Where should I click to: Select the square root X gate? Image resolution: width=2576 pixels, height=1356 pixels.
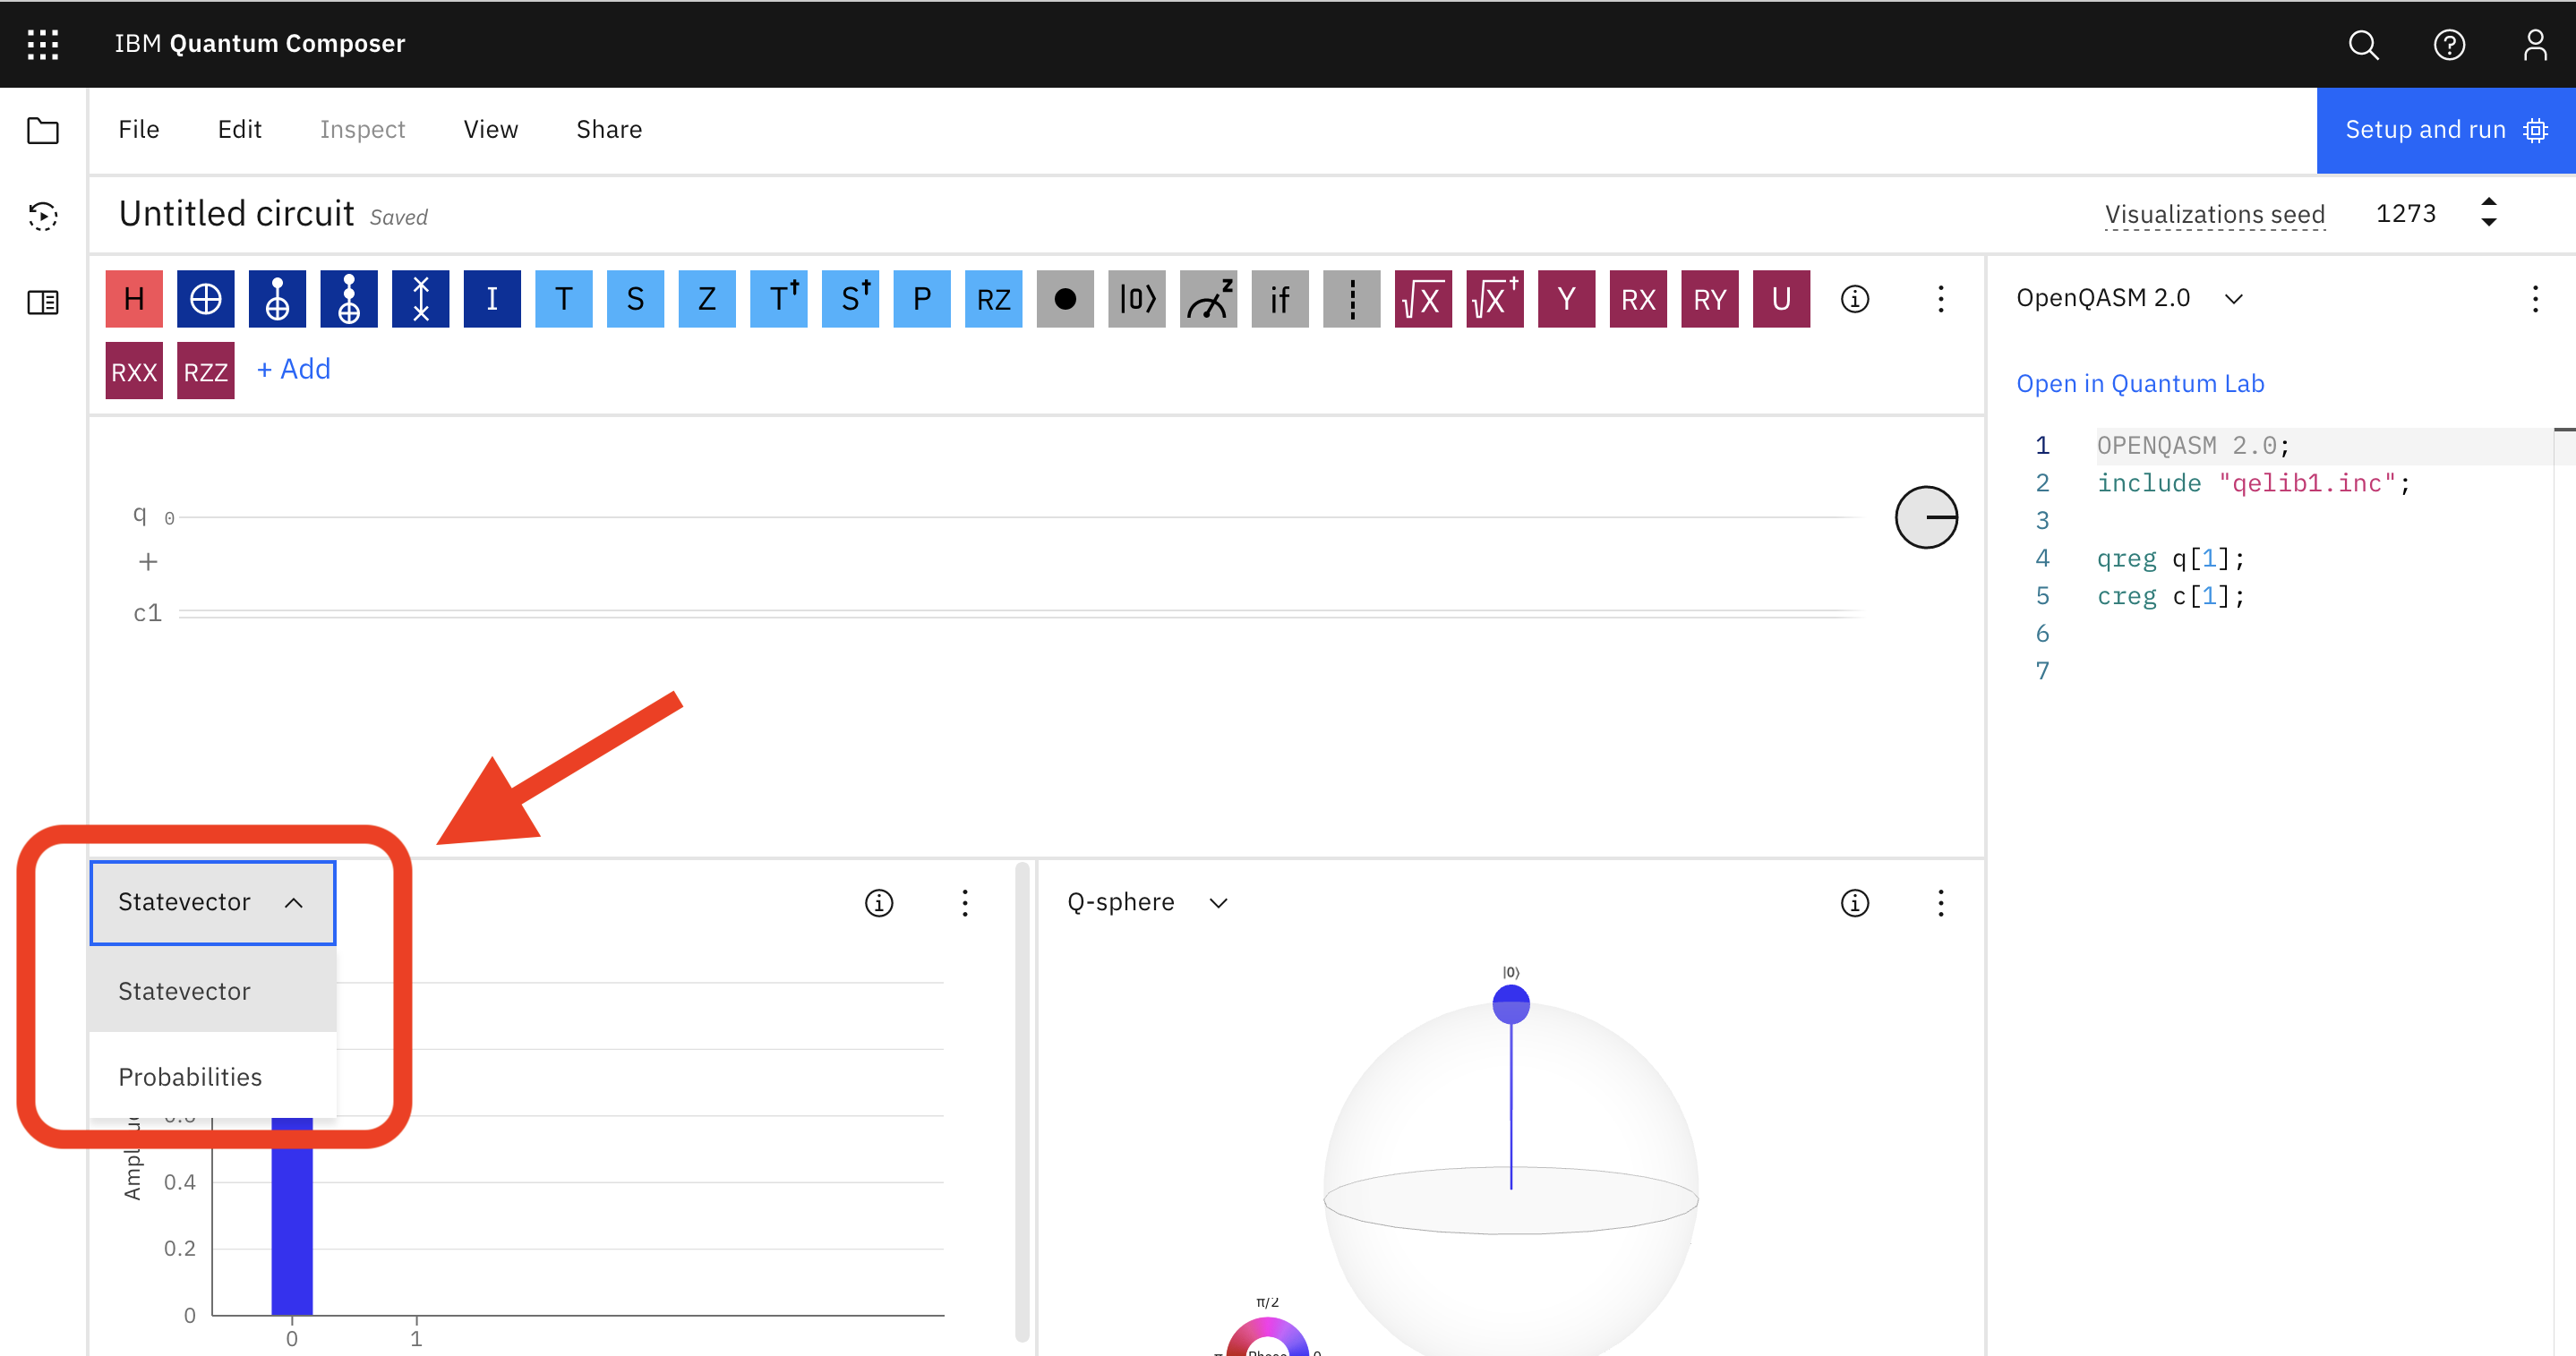[x=1423, y=298]
